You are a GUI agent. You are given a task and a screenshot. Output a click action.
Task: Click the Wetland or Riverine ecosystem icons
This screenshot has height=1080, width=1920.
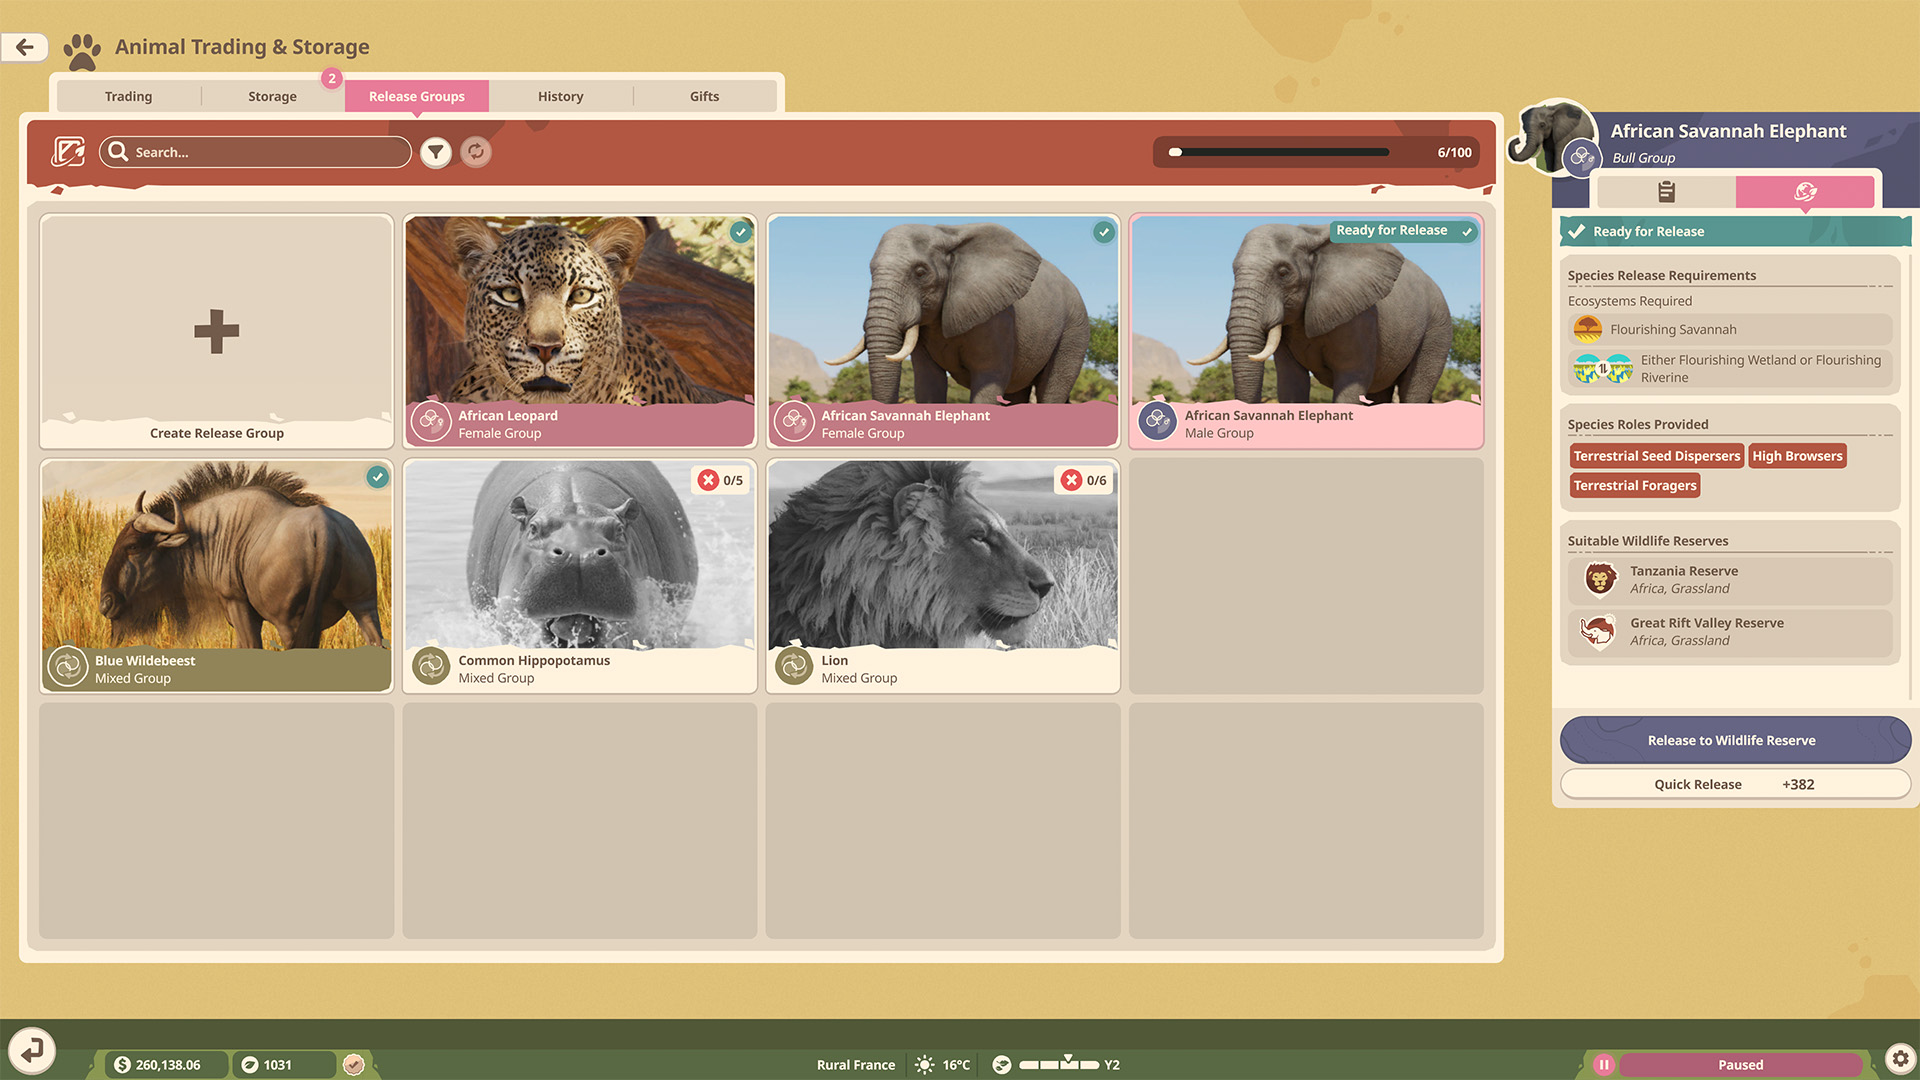1603,369
